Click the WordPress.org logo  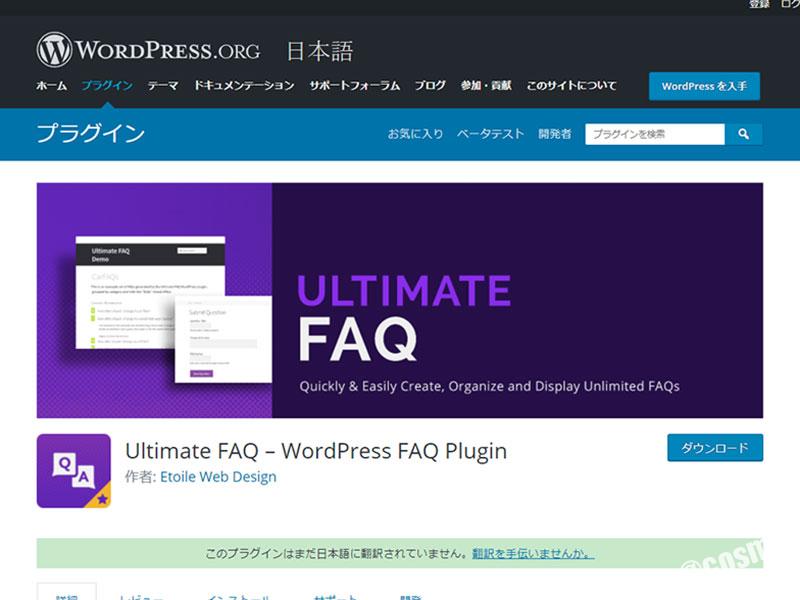(148, 50)
